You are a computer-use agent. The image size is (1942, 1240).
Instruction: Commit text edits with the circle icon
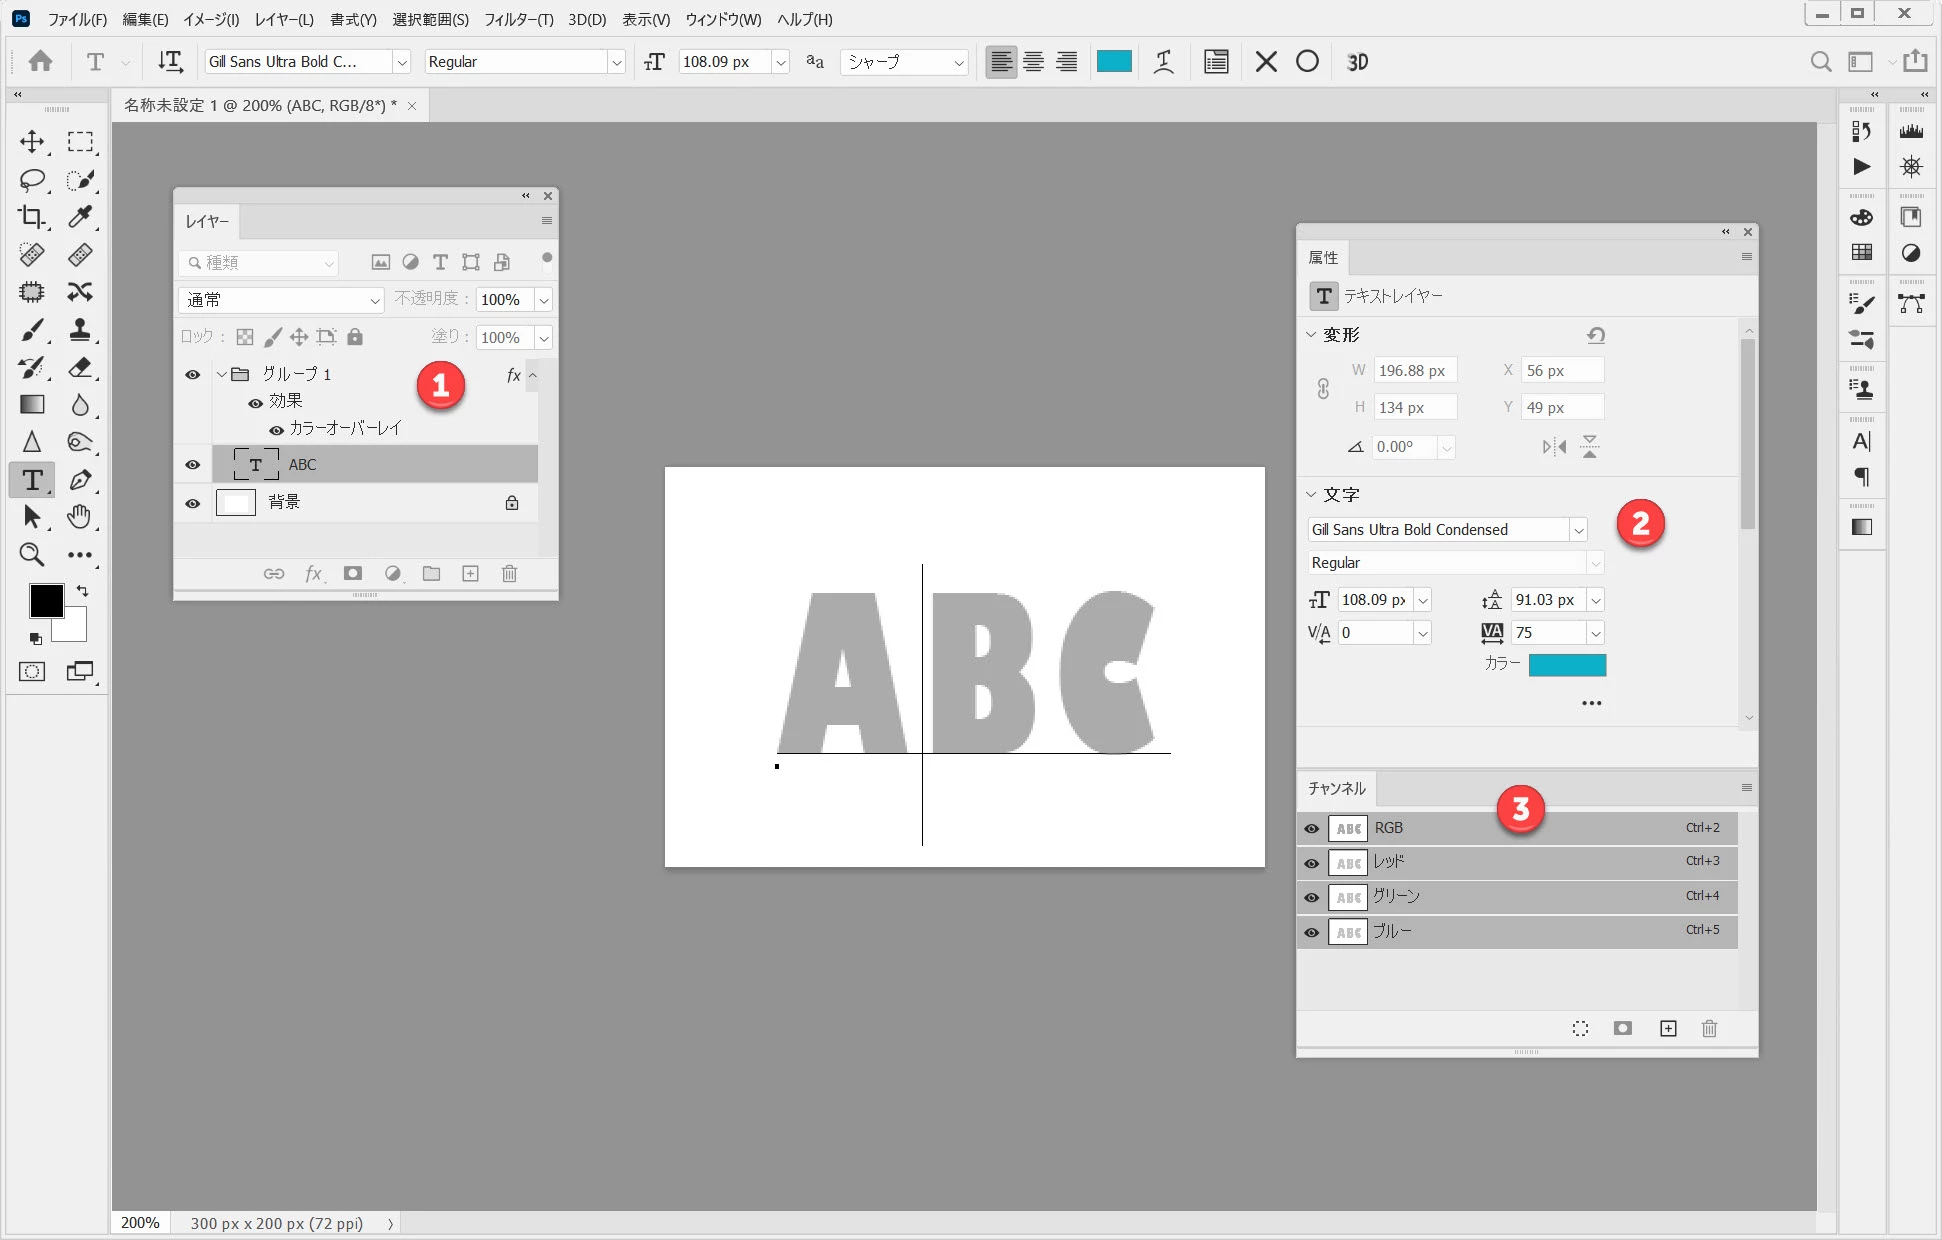point(1307,62)
